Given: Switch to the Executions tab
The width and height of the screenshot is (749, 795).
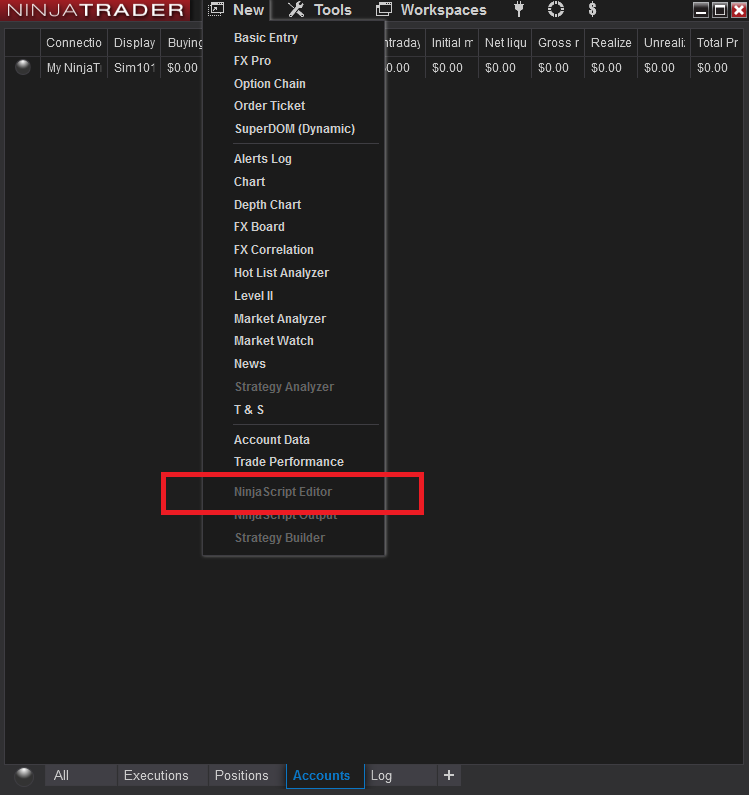Looking at the screenshot, I should [162, 775].
